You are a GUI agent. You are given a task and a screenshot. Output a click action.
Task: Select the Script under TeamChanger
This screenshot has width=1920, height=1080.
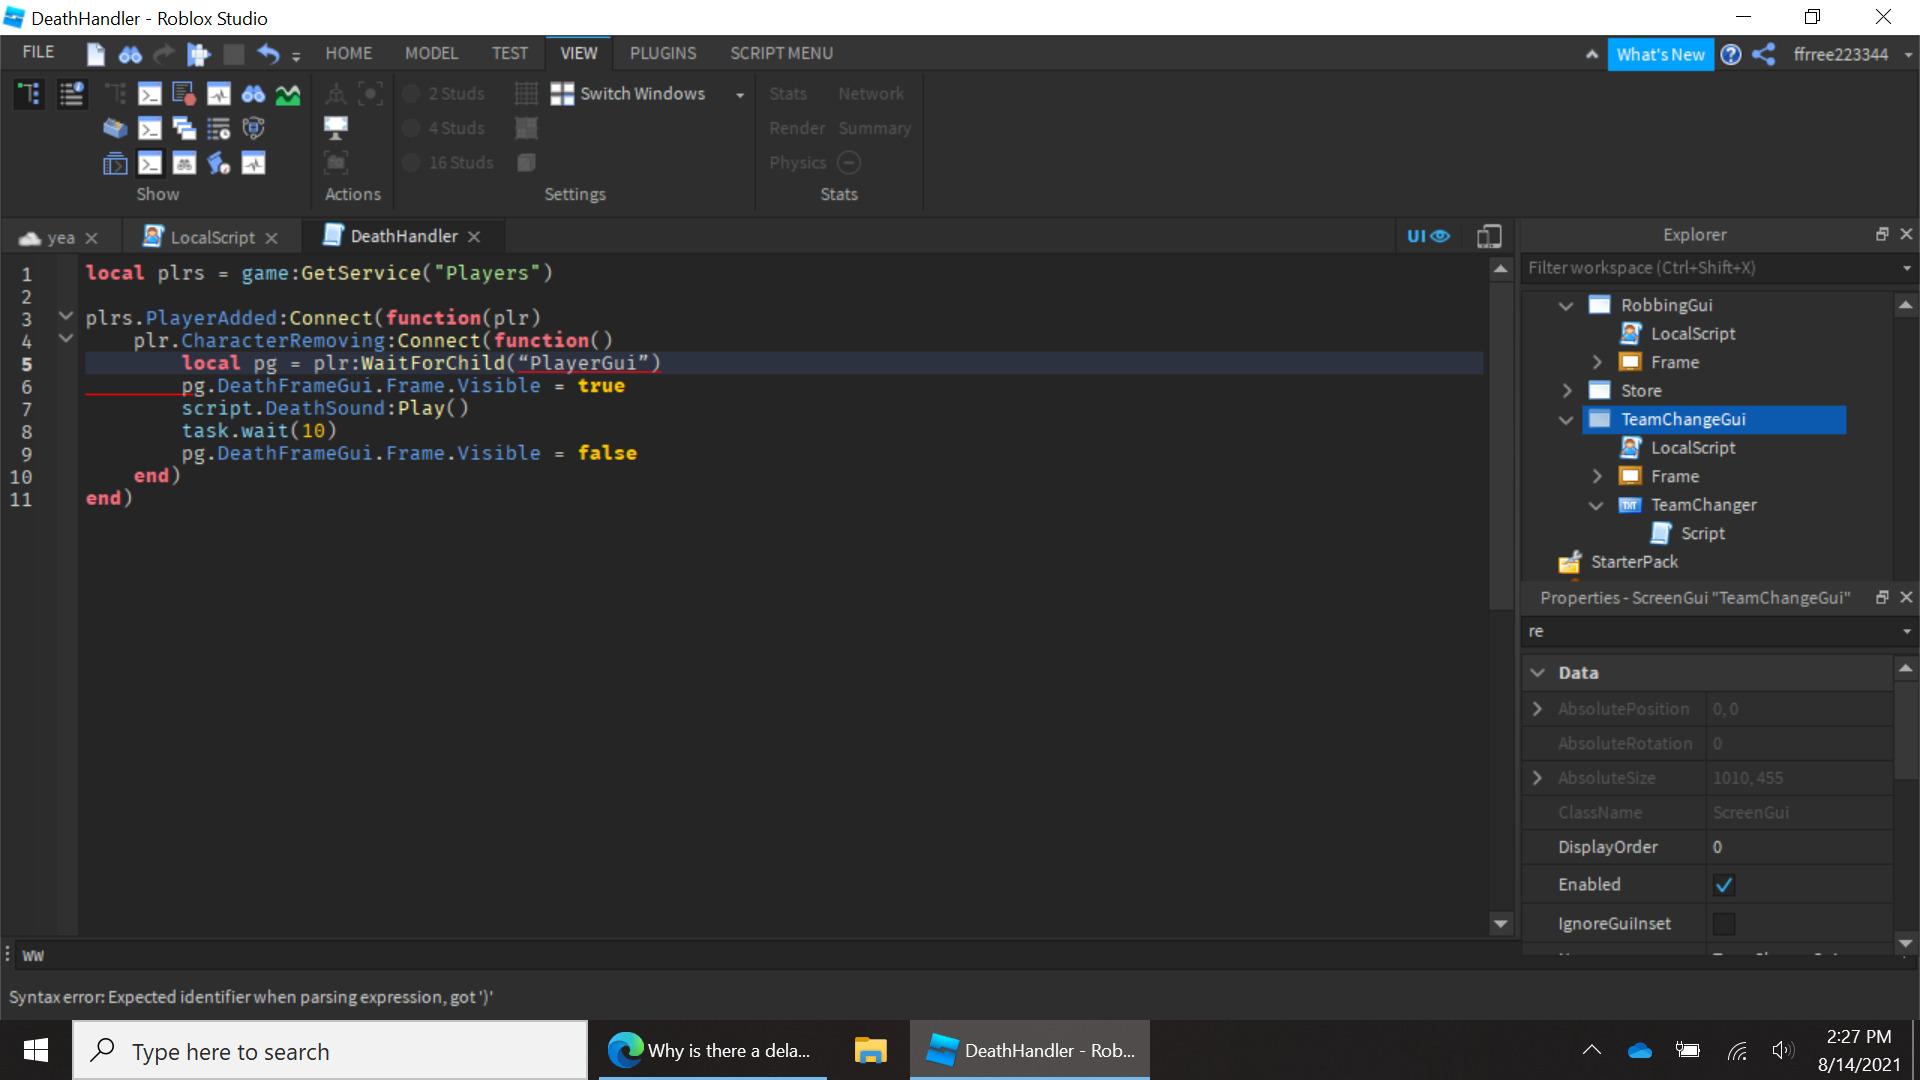coord(1702,533)
